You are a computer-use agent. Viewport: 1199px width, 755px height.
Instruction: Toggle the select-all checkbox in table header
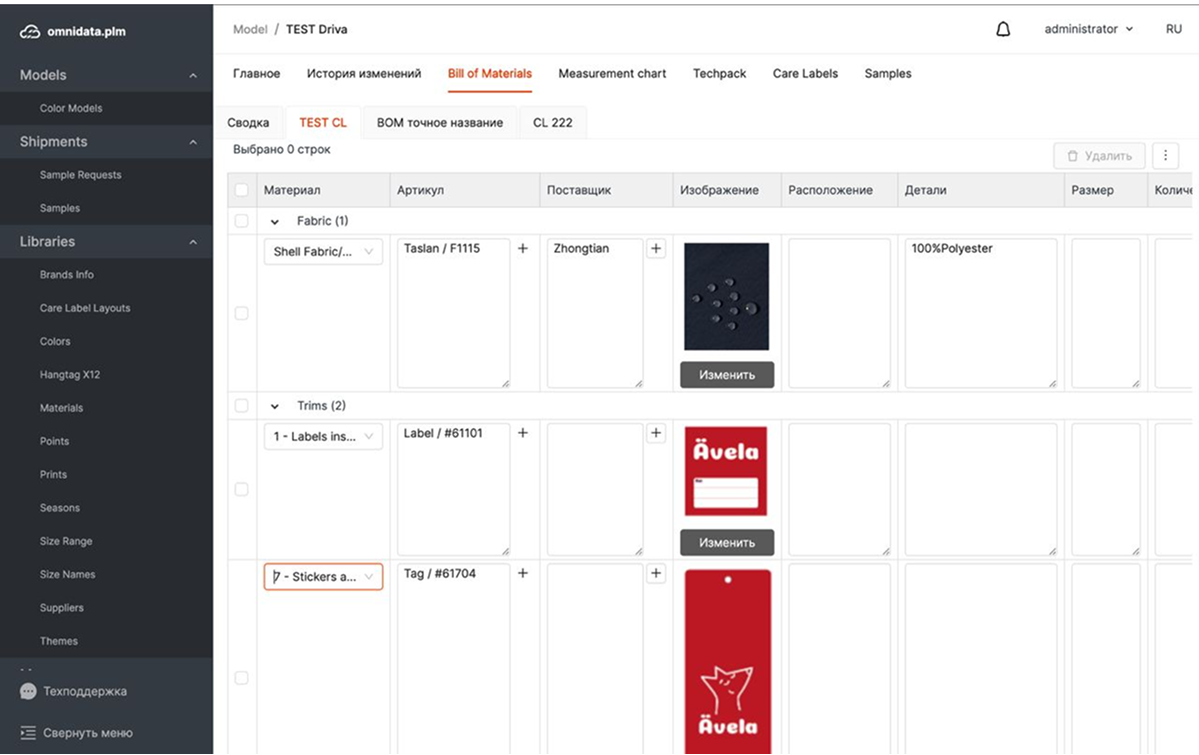[x=241, y=190]
